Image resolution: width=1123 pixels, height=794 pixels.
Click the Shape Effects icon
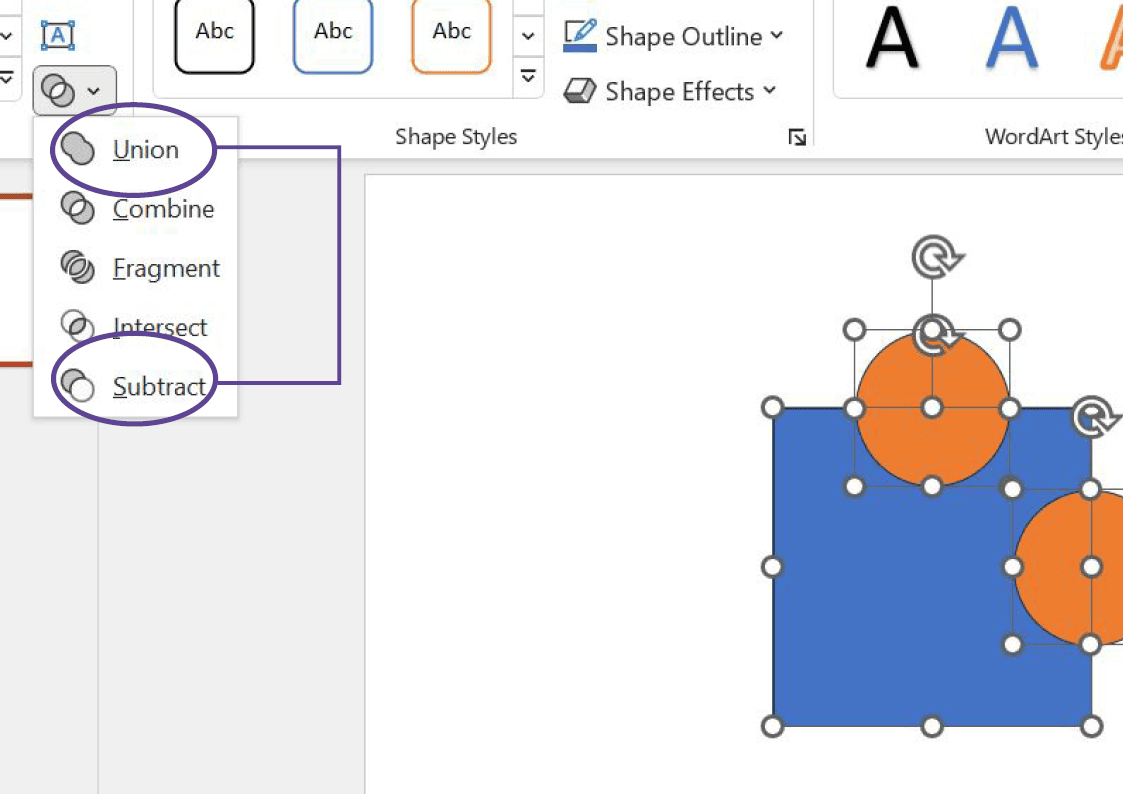point(579,91)
